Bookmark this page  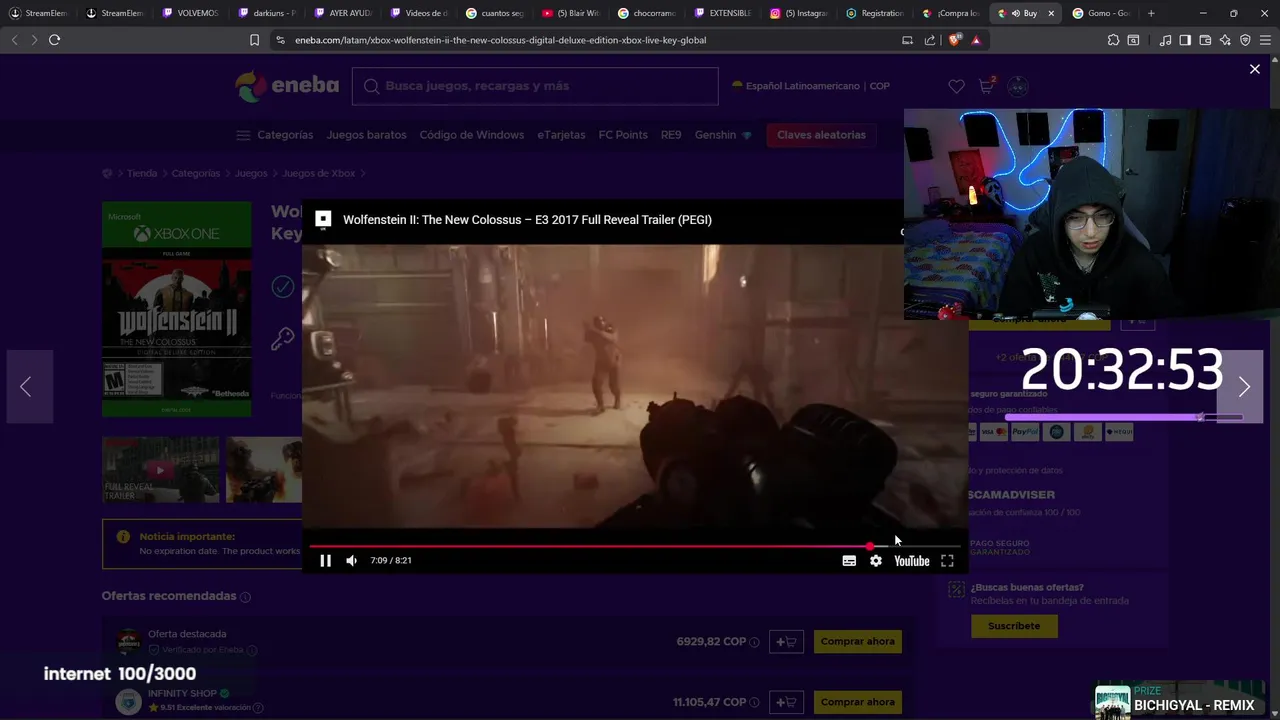tap(254, 40)
